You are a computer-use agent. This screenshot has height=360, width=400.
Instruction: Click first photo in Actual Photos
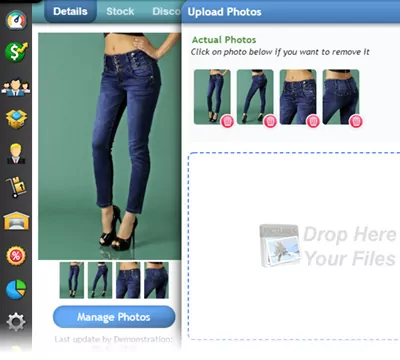[212, 97]
